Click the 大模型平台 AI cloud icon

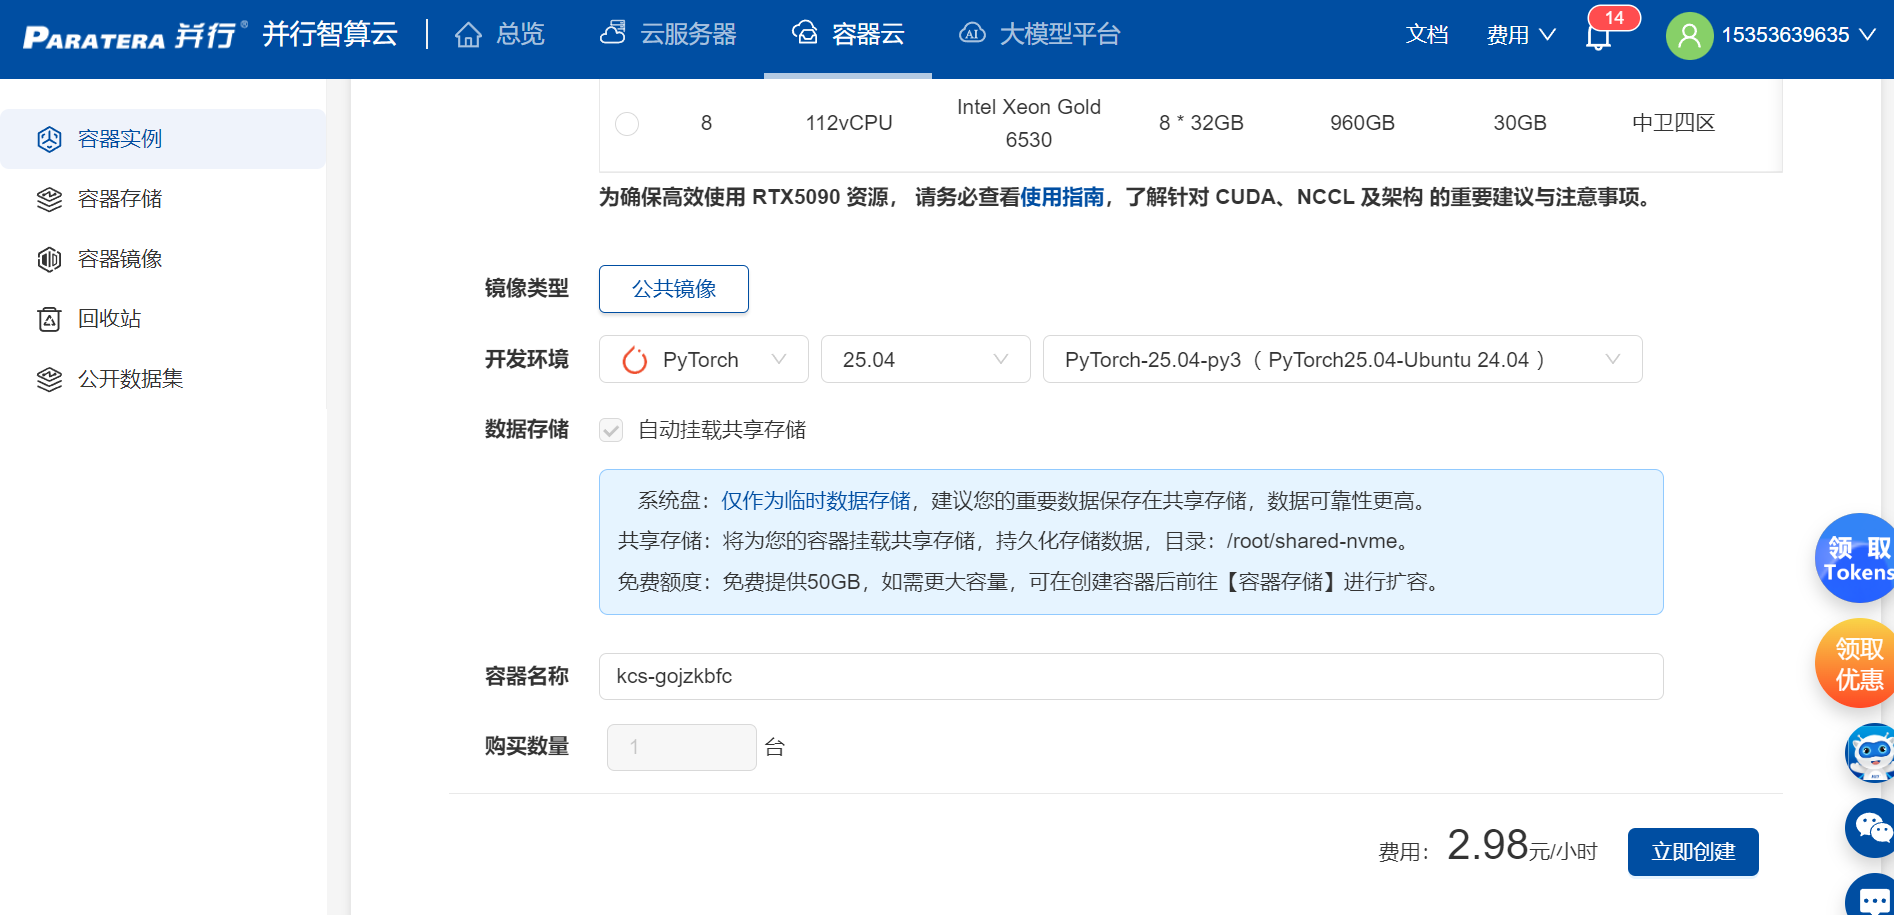click(x=972, y=33)
